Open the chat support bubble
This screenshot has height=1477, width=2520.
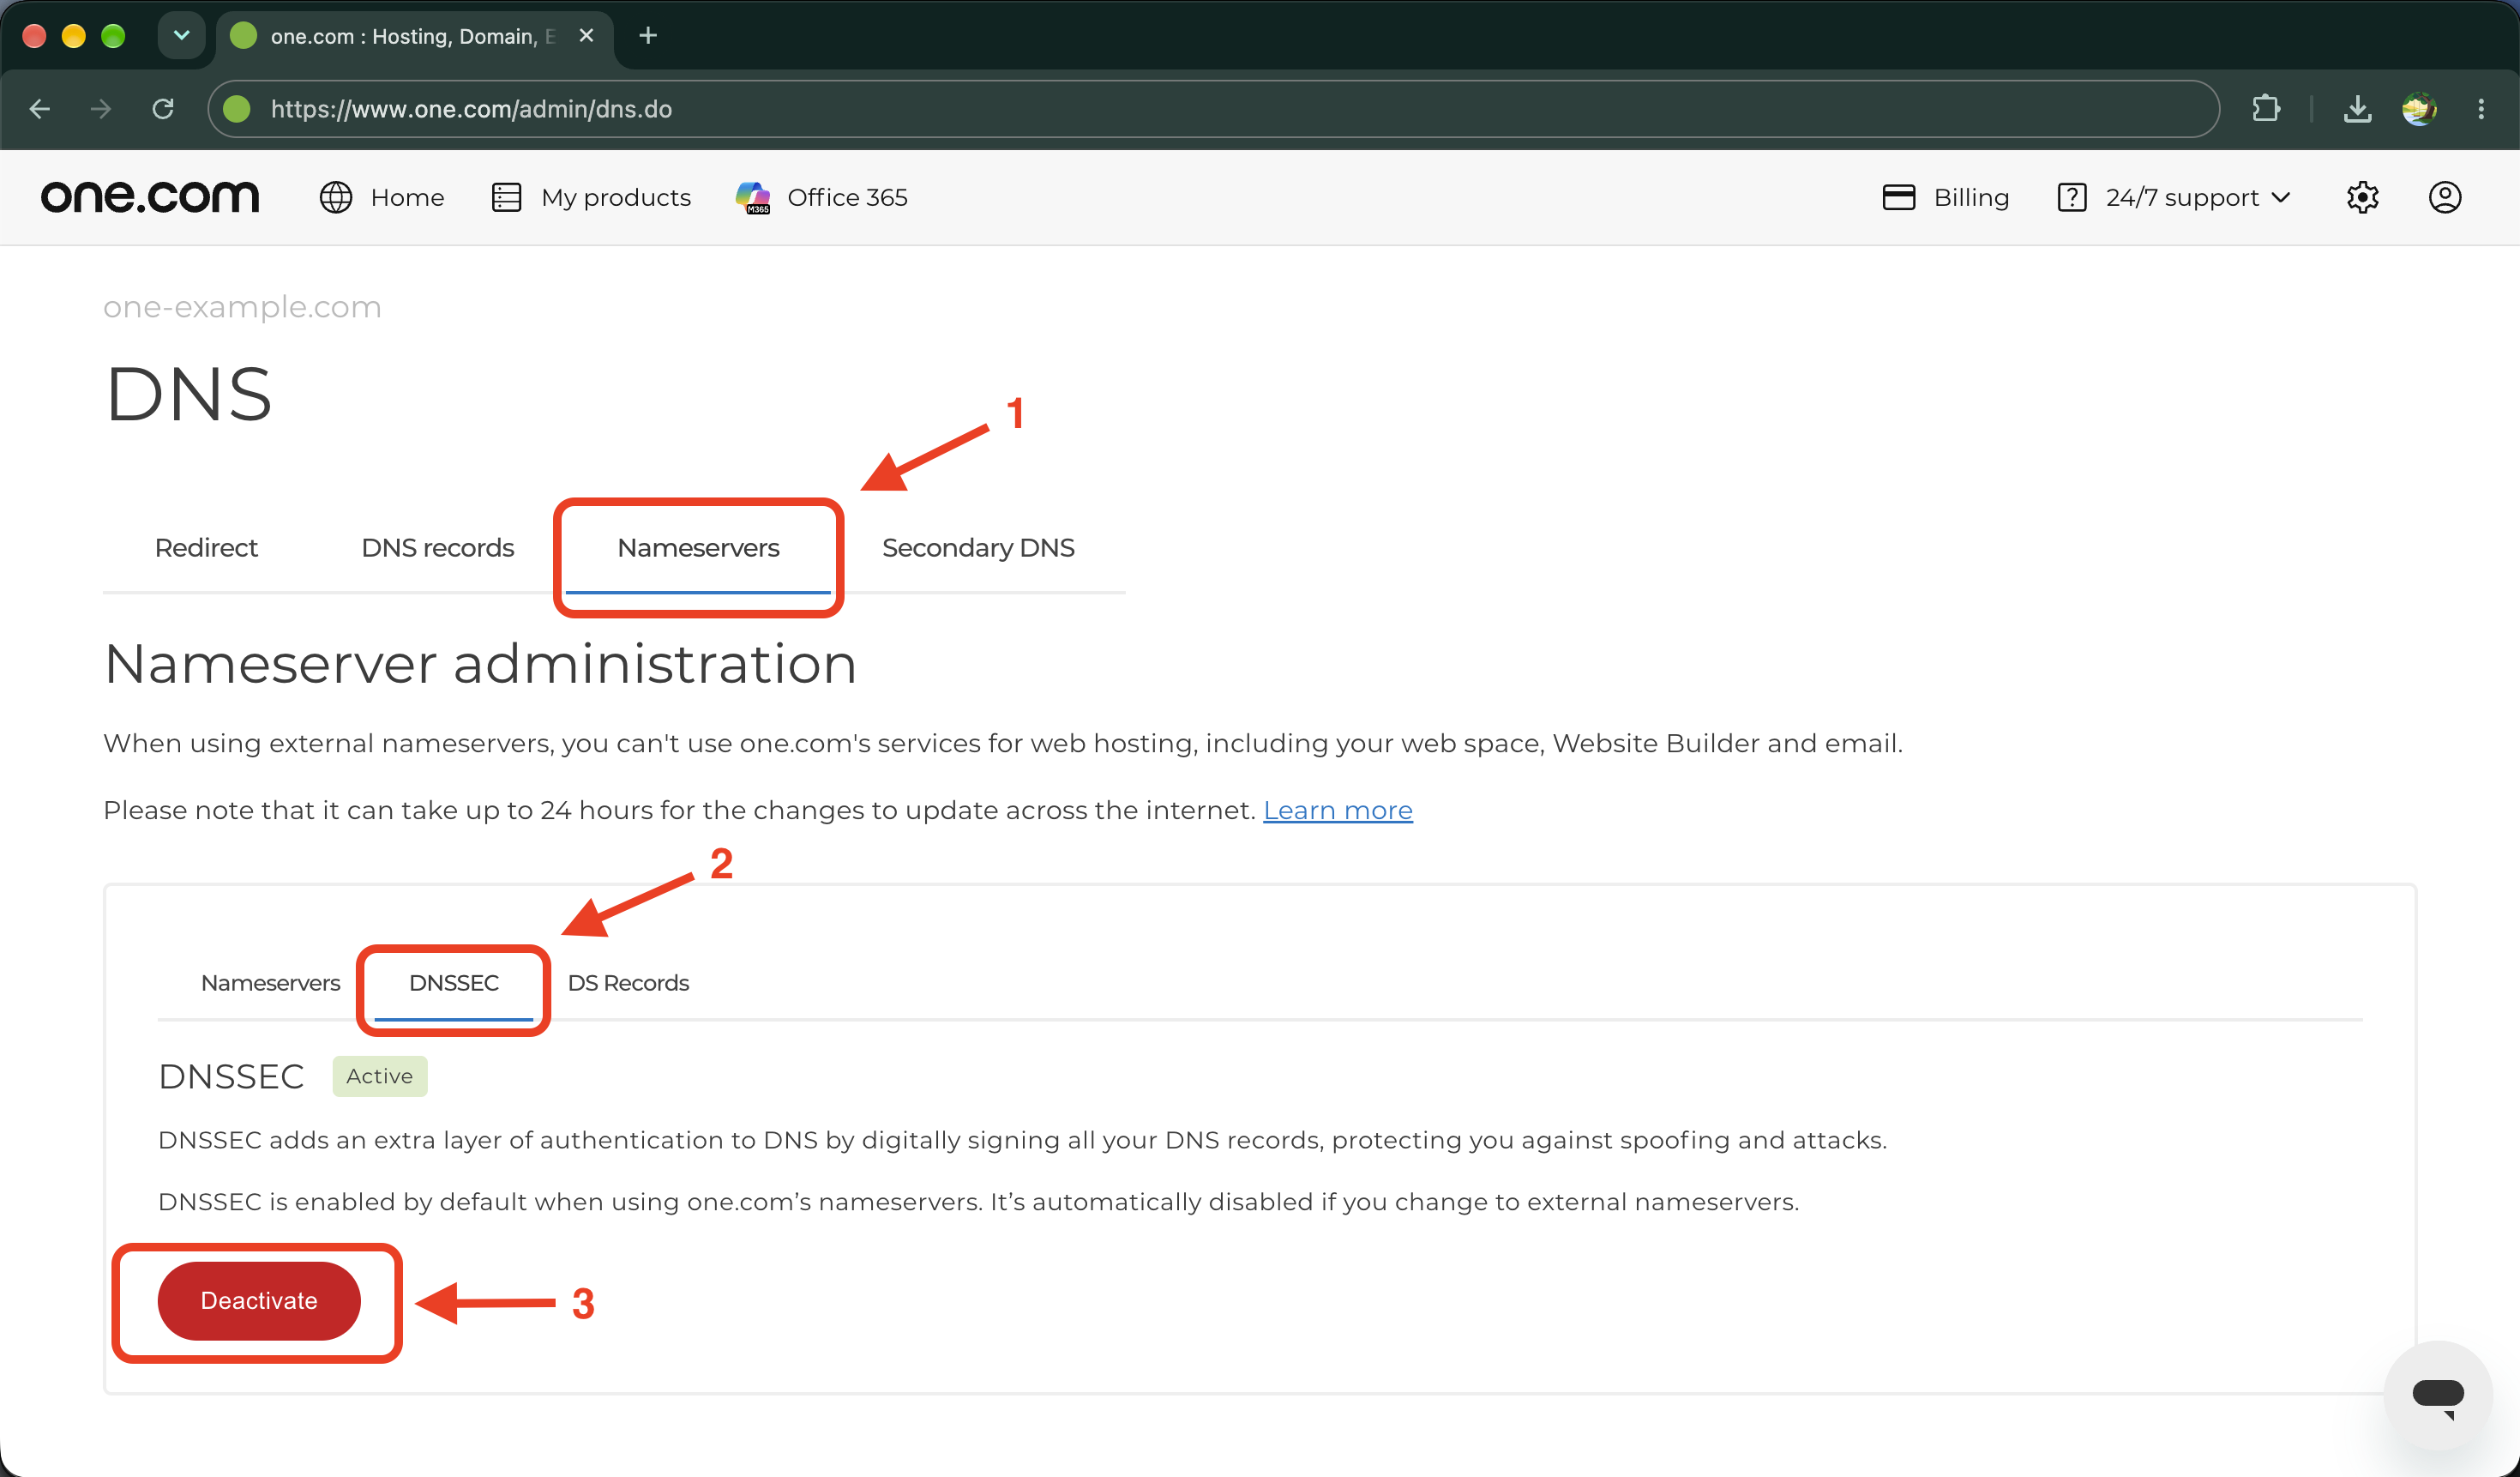[2438, 1395]
